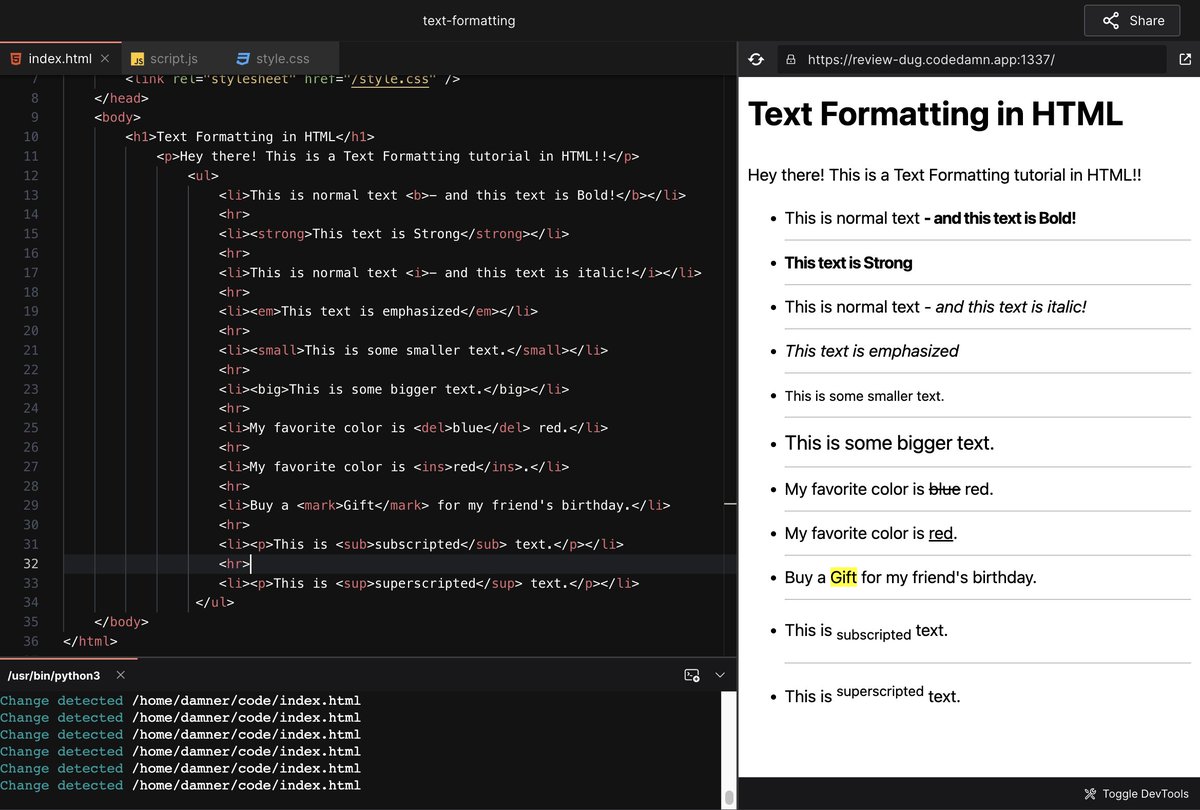This screenshot has width=1200, height=810.
Task: Click the lock icon in the address bar
Action: tap(791, 59)
